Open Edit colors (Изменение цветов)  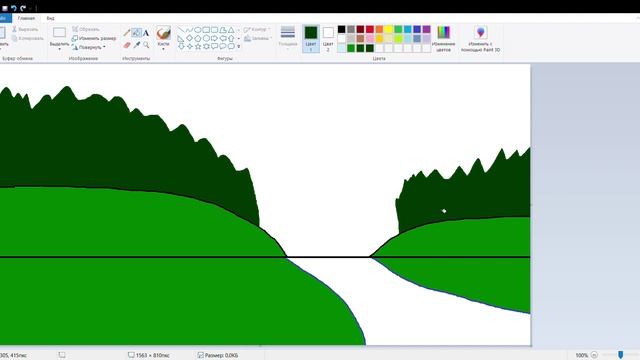tap(443, 39)
